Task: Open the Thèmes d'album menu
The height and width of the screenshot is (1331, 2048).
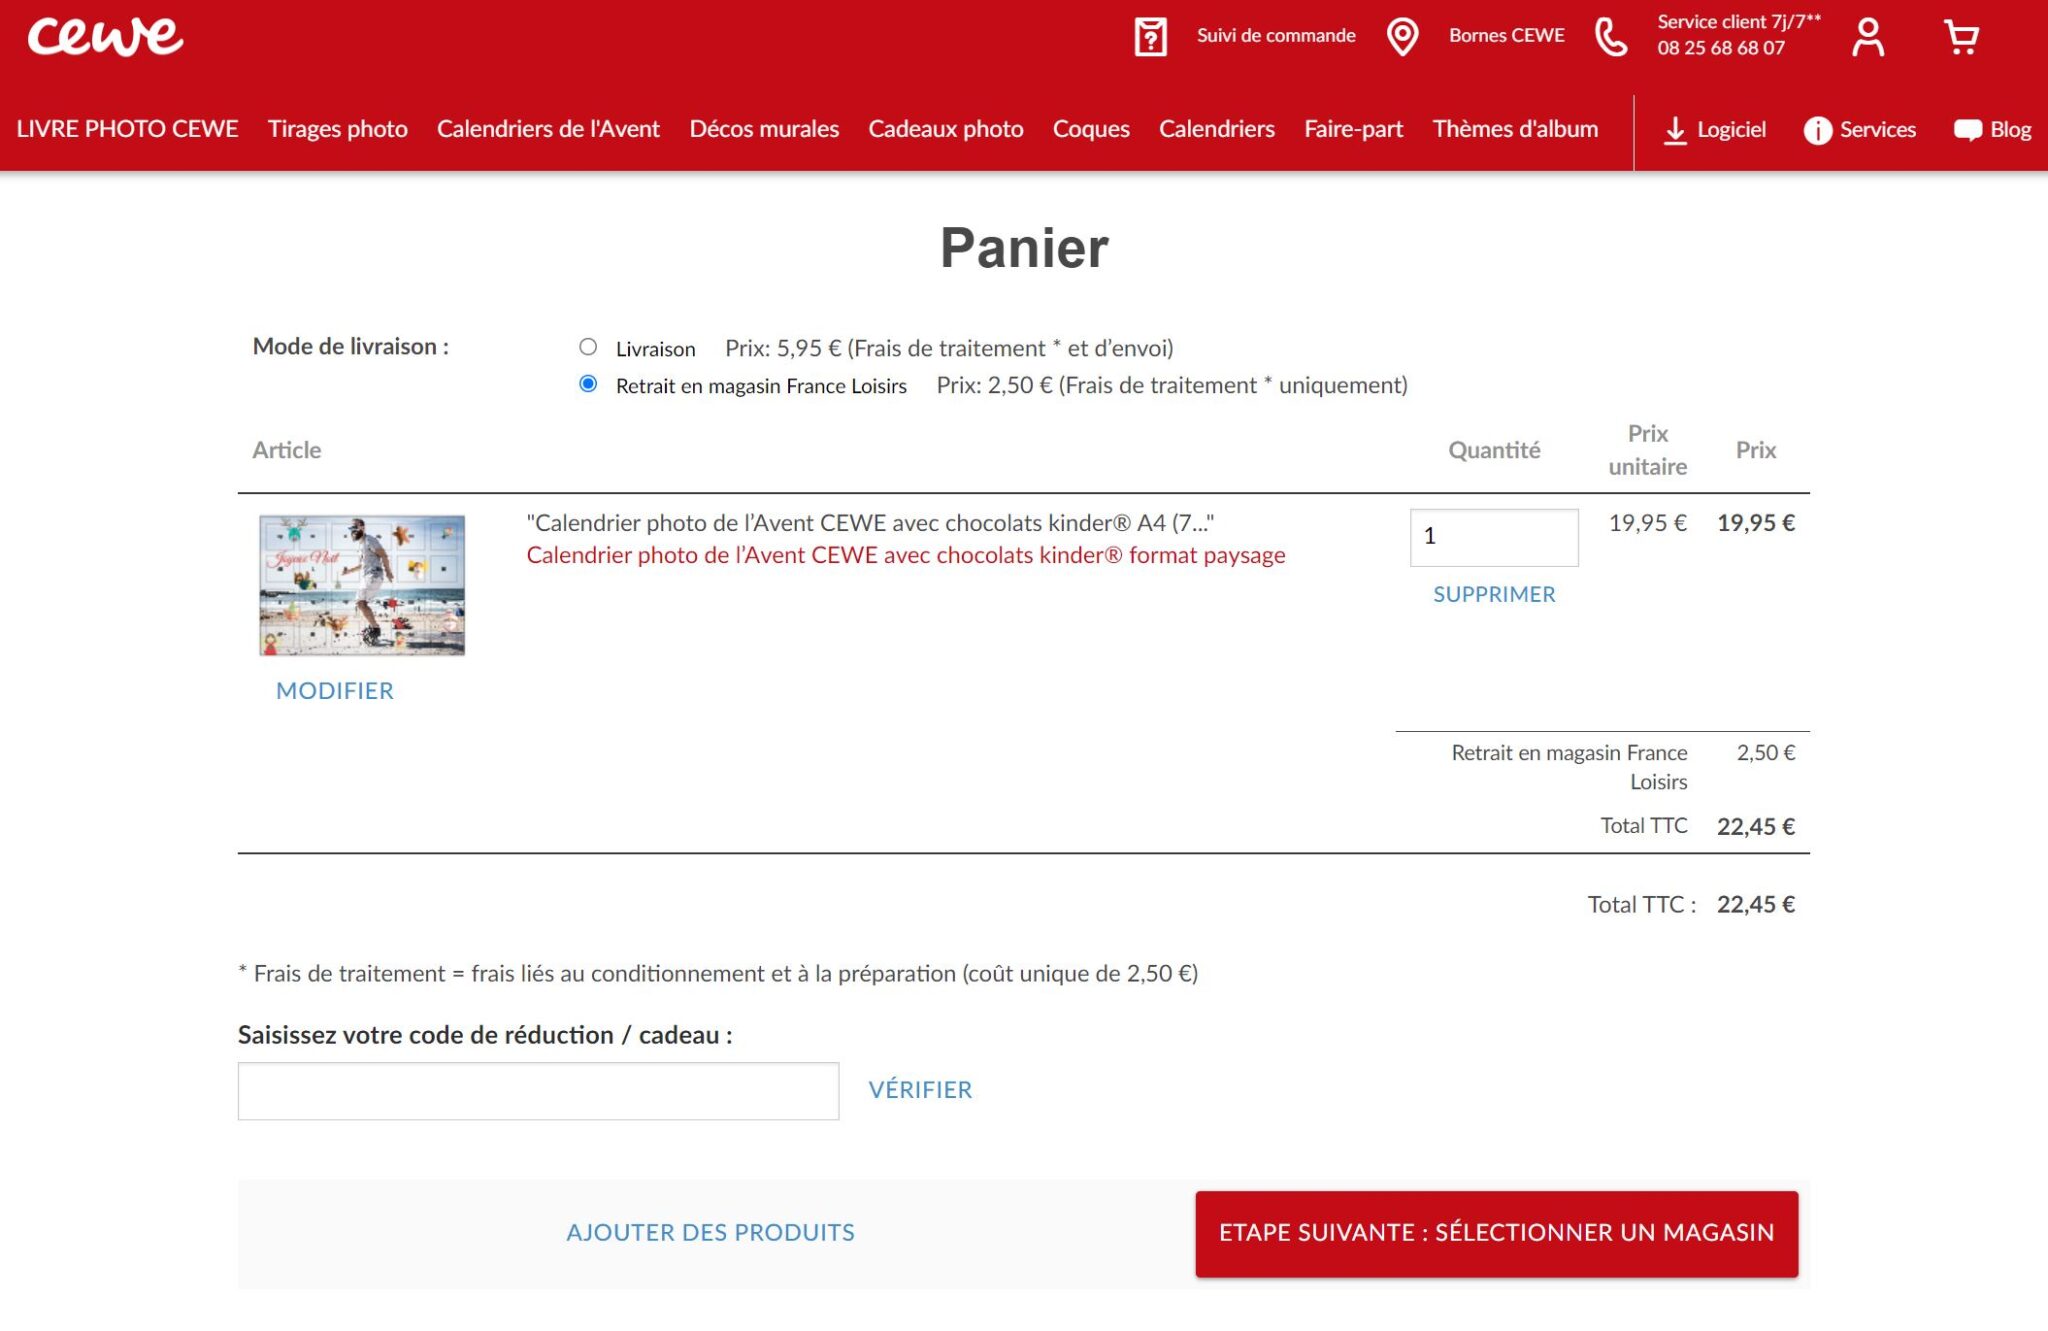Action: 1514,129
